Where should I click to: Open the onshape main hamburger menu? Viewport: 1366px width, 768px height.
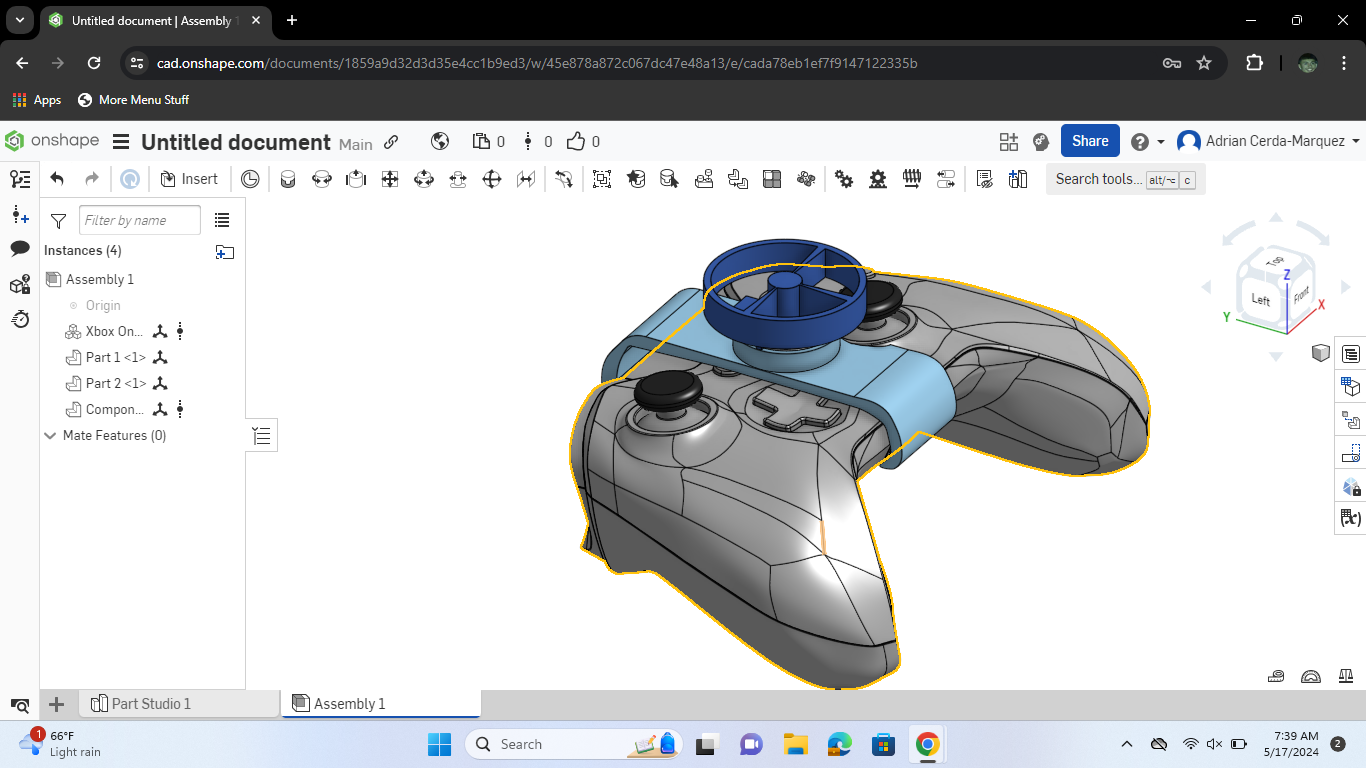click(x=121, y=142)
